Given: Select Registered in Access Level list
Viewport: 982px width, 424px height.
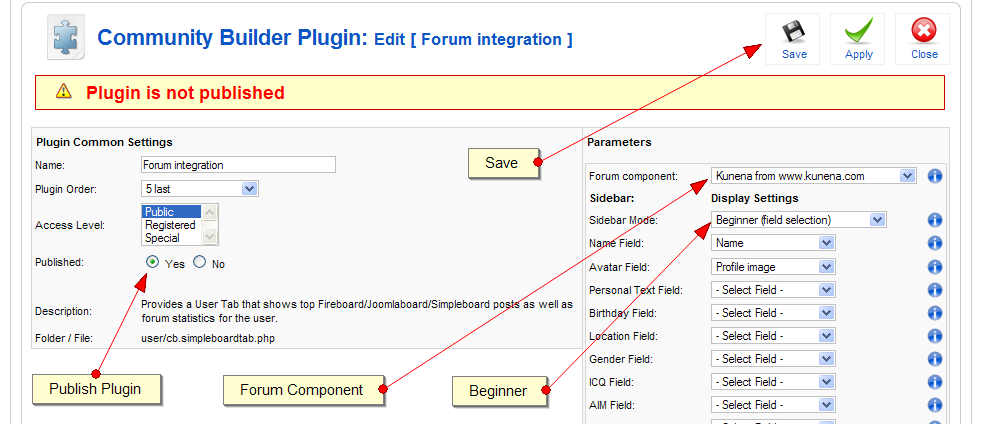Looking at the screenshot, I should [x=170, y=225].
